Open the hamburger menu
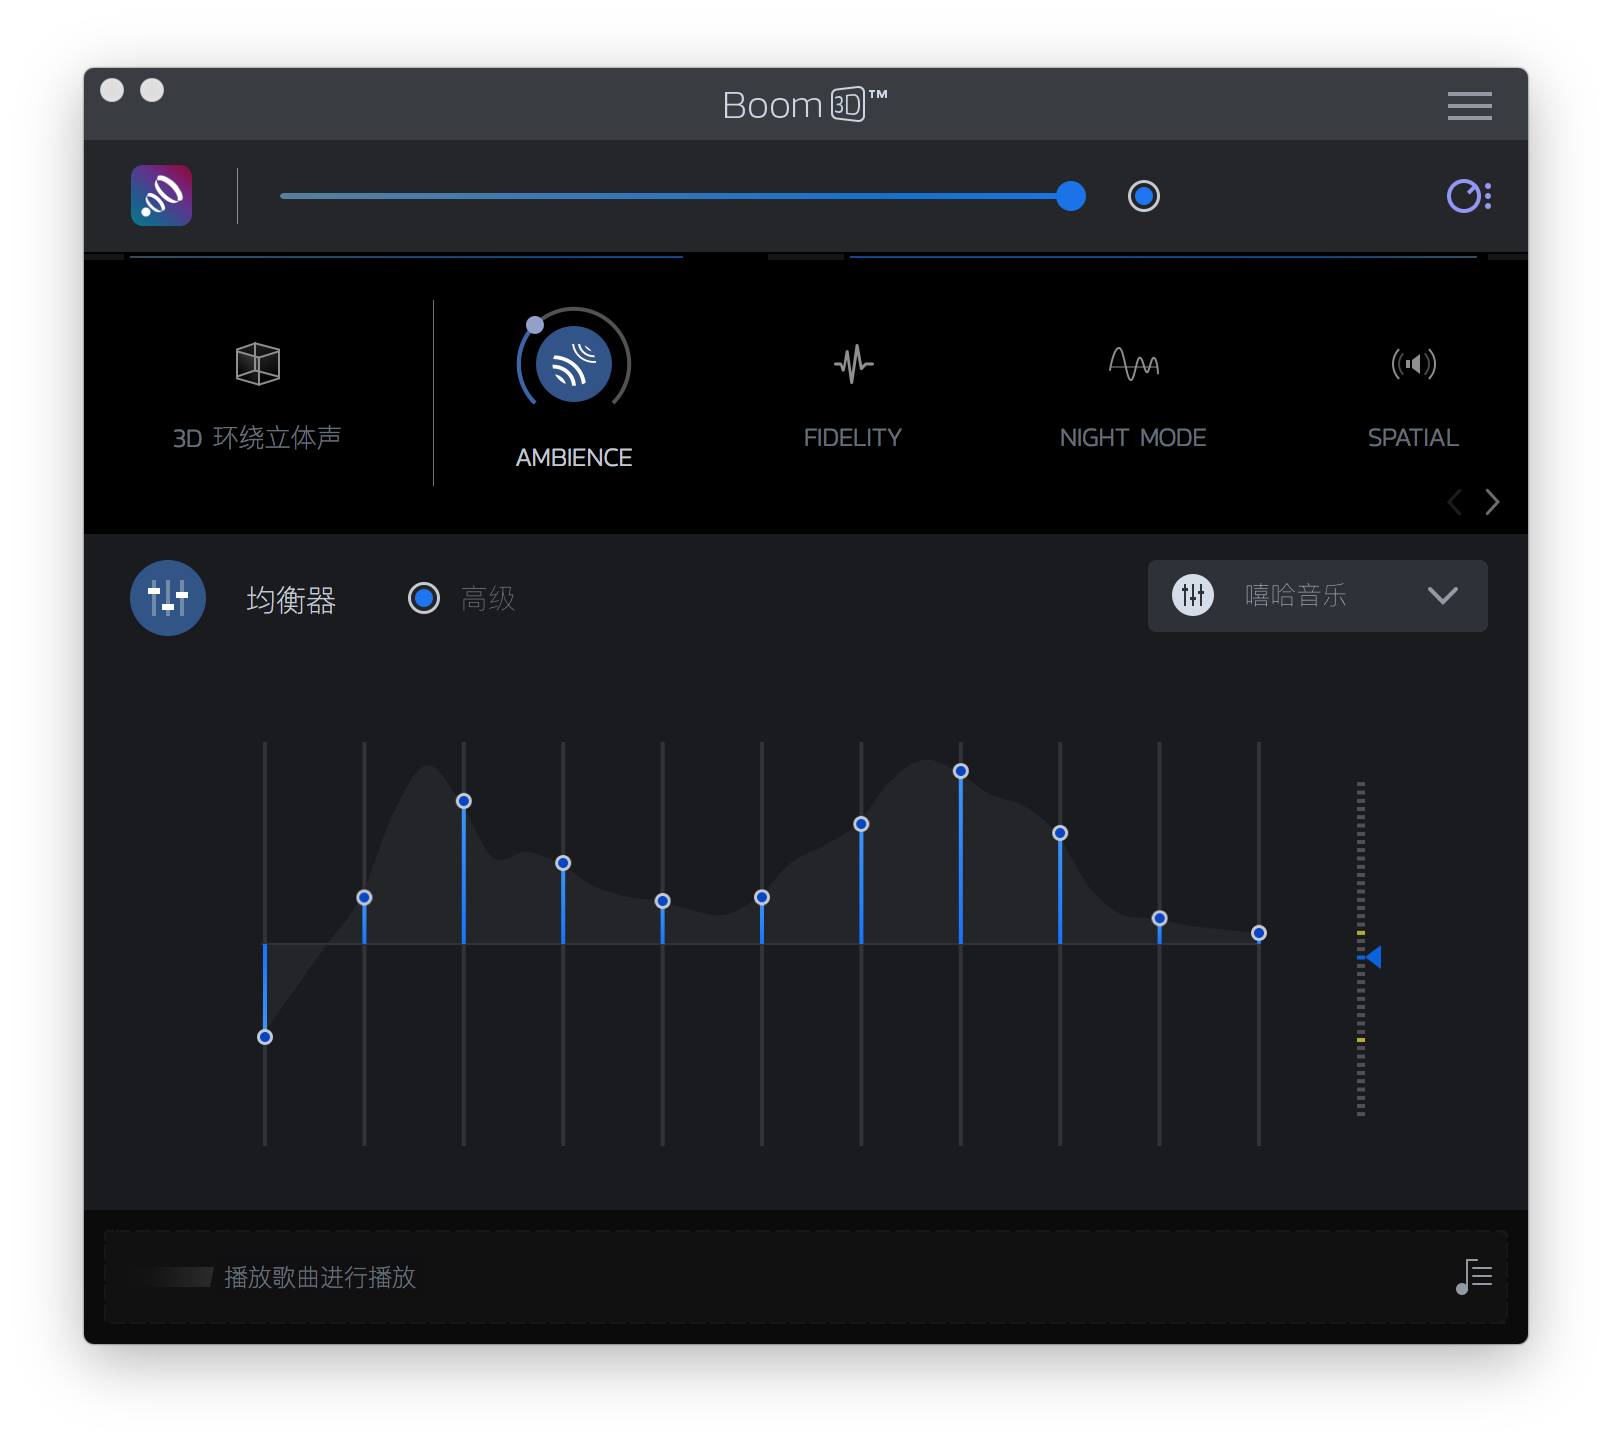The height and width of the screenshot is (1444, 1612). (1469, 105)
